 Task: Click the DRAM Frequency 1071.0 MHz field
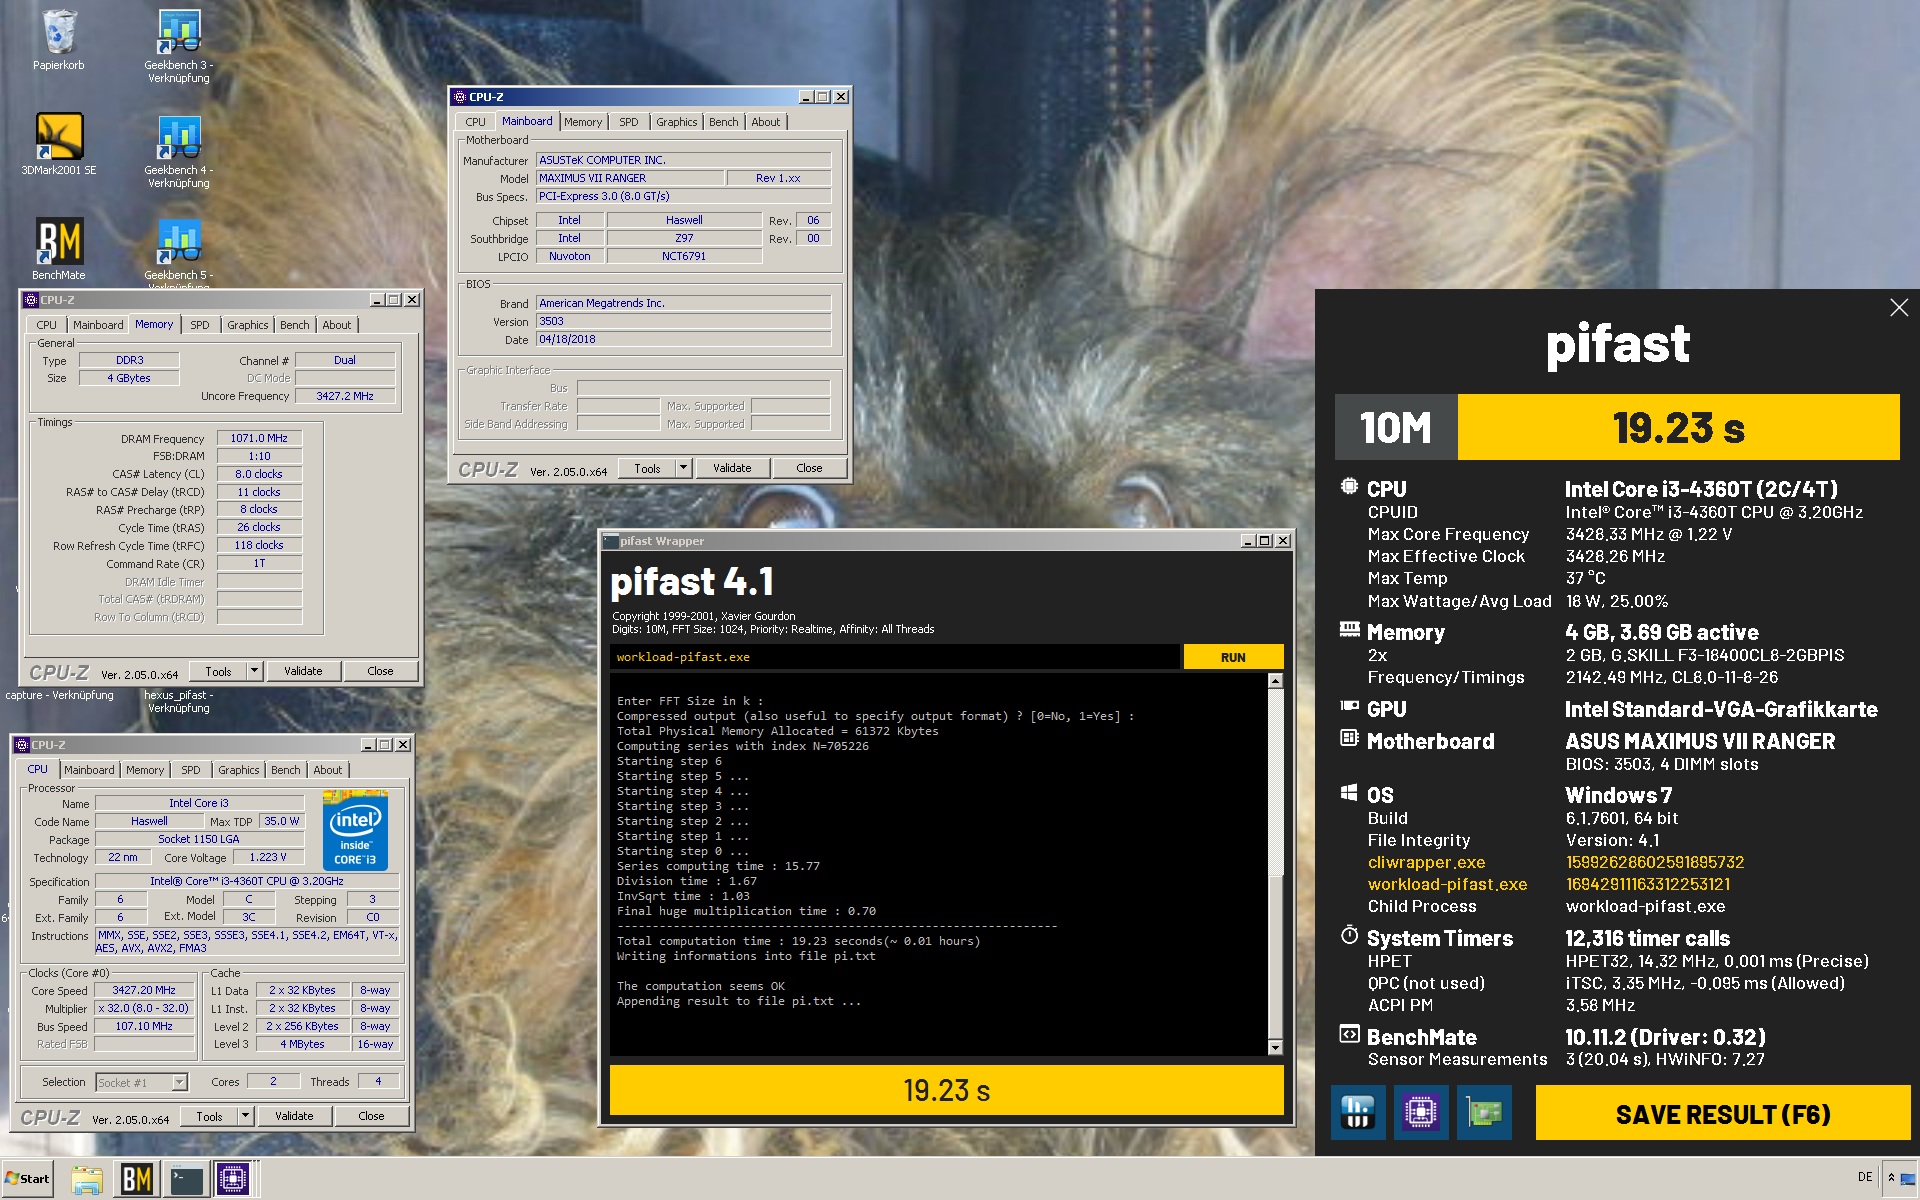pyautogui.click(x=259, y=438)
